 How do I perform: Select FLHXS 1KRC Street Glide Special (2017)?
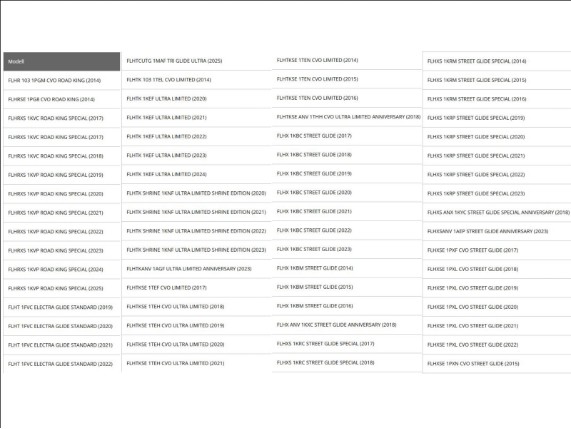pos(326,345)
